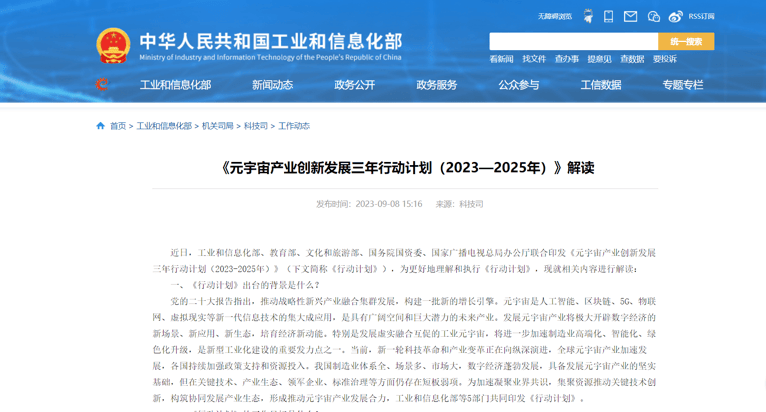
Task: Click 工作动态 breadcrumb link
Action: pyautogui.click(x=294, y=126)
